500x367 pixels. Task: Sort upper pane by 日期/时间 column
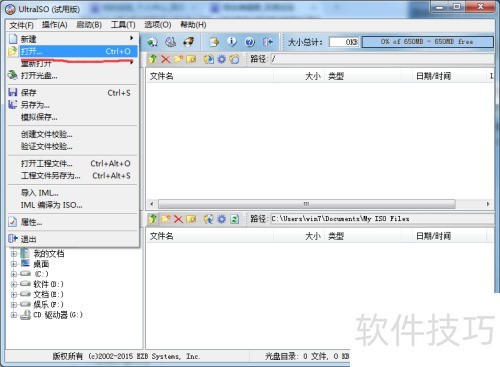449,76
